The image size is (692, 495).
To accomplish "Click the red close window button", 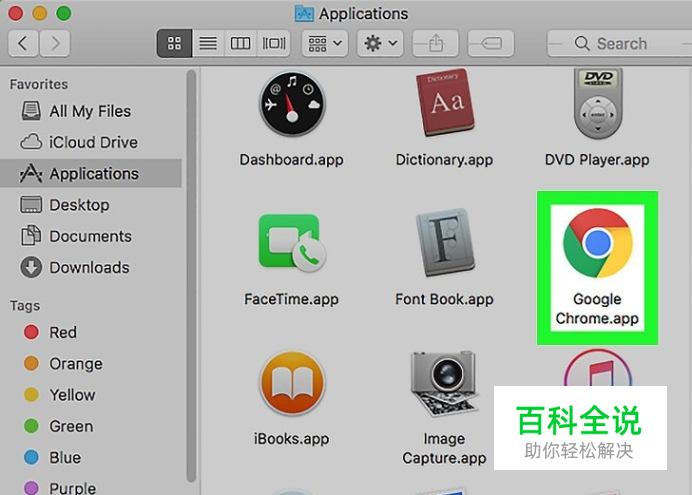I will point(15,13).
